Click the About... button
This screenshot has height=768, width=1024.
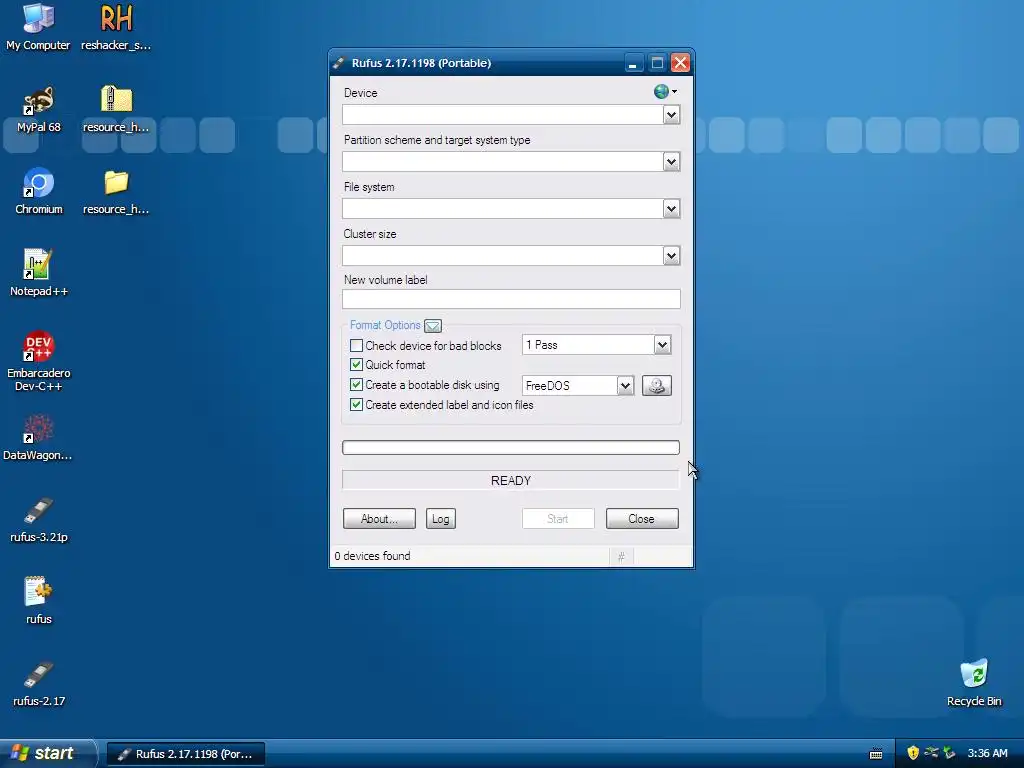[x=379, y=519]
